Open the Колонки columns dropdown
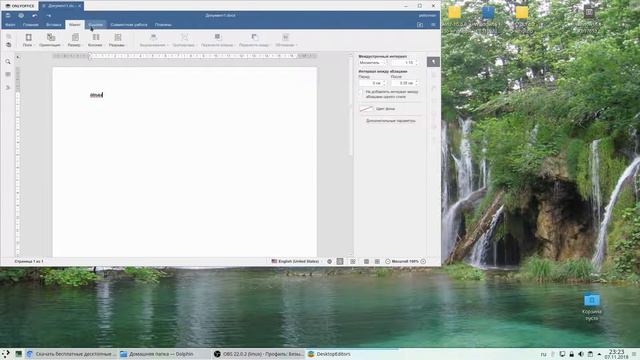 pos(95,40)
